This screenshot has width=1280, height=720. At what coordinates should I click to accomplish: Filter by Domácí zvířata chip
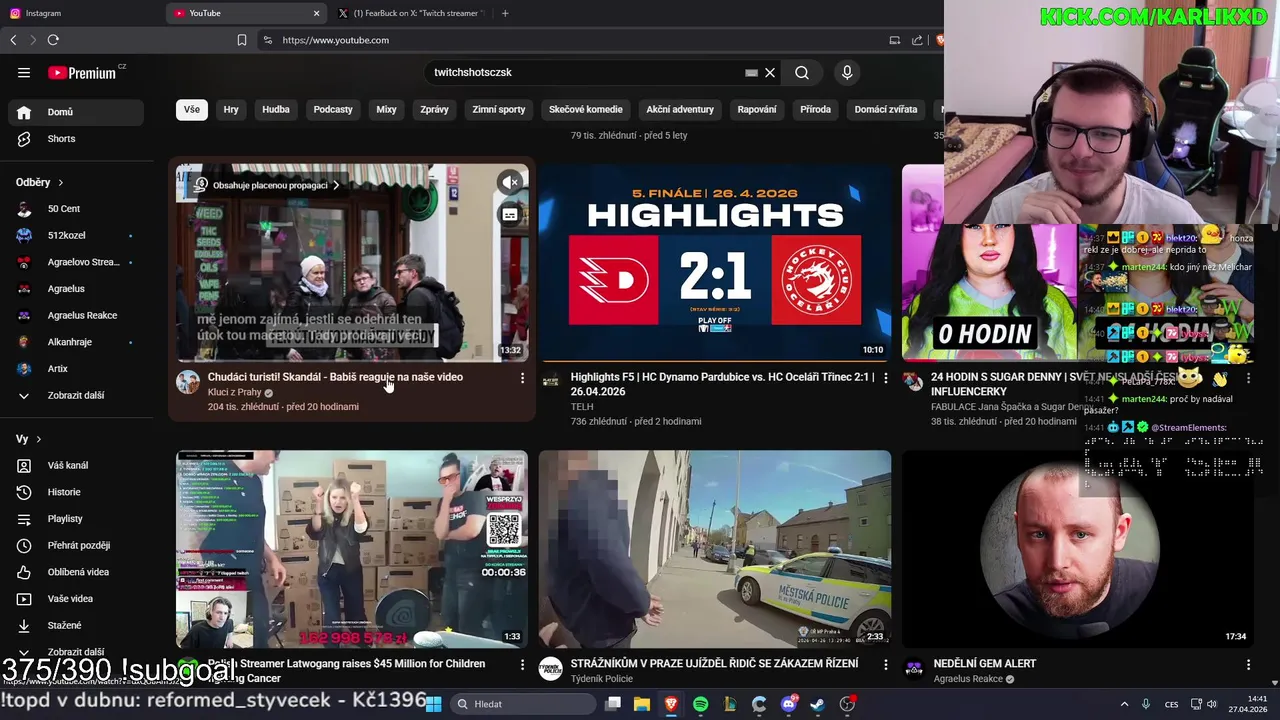click(886, 109)
